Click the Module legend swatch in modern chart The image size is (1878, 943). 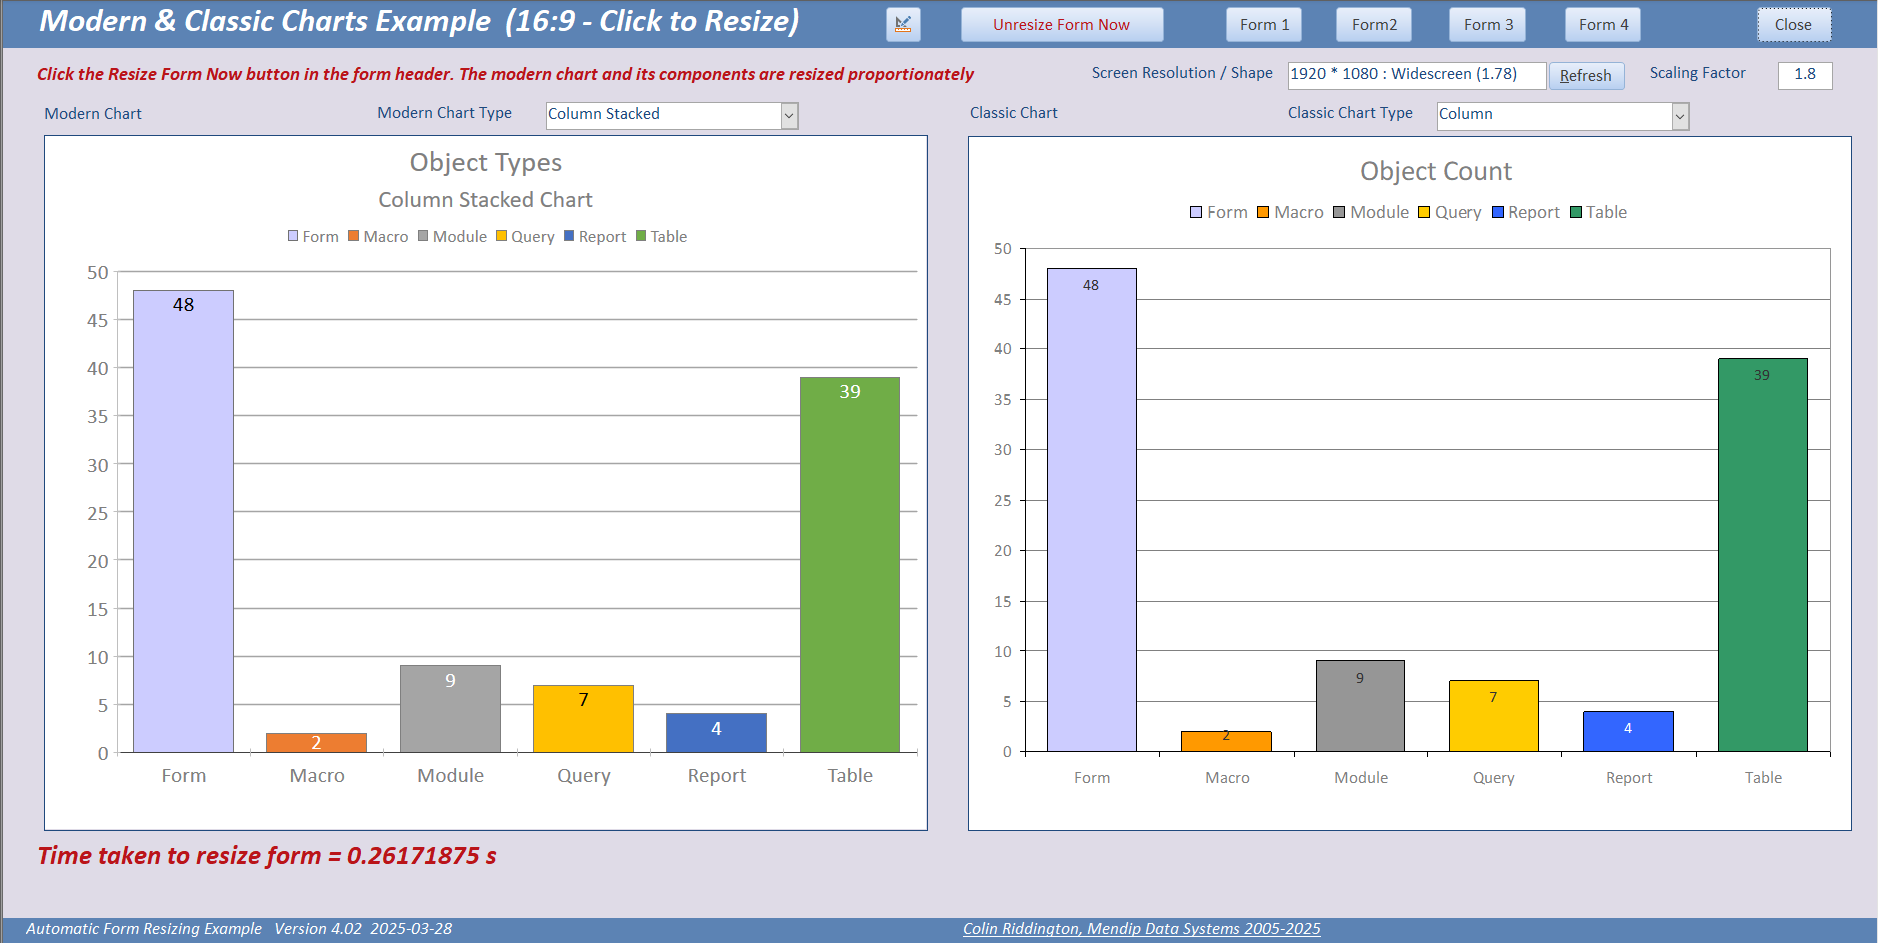click(423, 236)
